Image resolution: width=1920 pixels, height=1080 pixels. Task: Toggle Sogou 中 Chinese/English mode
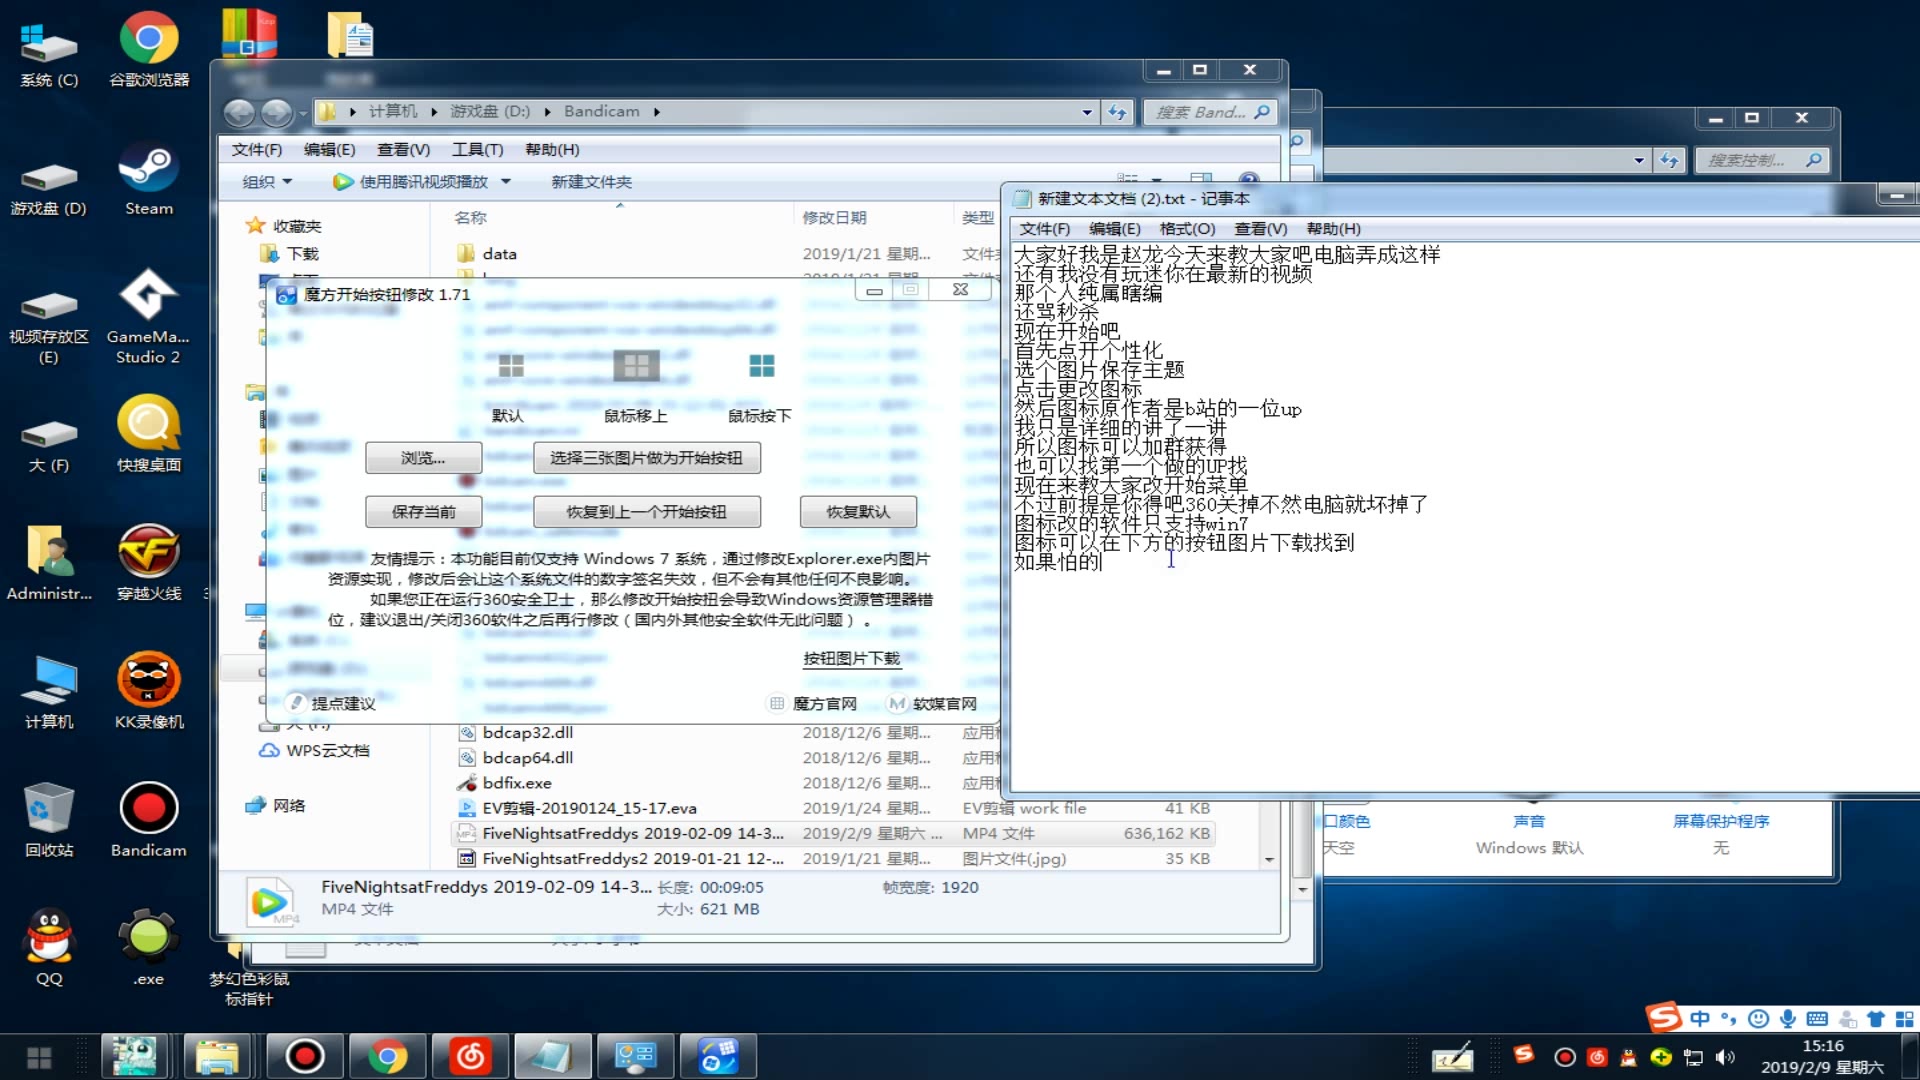[x=1700, y=1019]
